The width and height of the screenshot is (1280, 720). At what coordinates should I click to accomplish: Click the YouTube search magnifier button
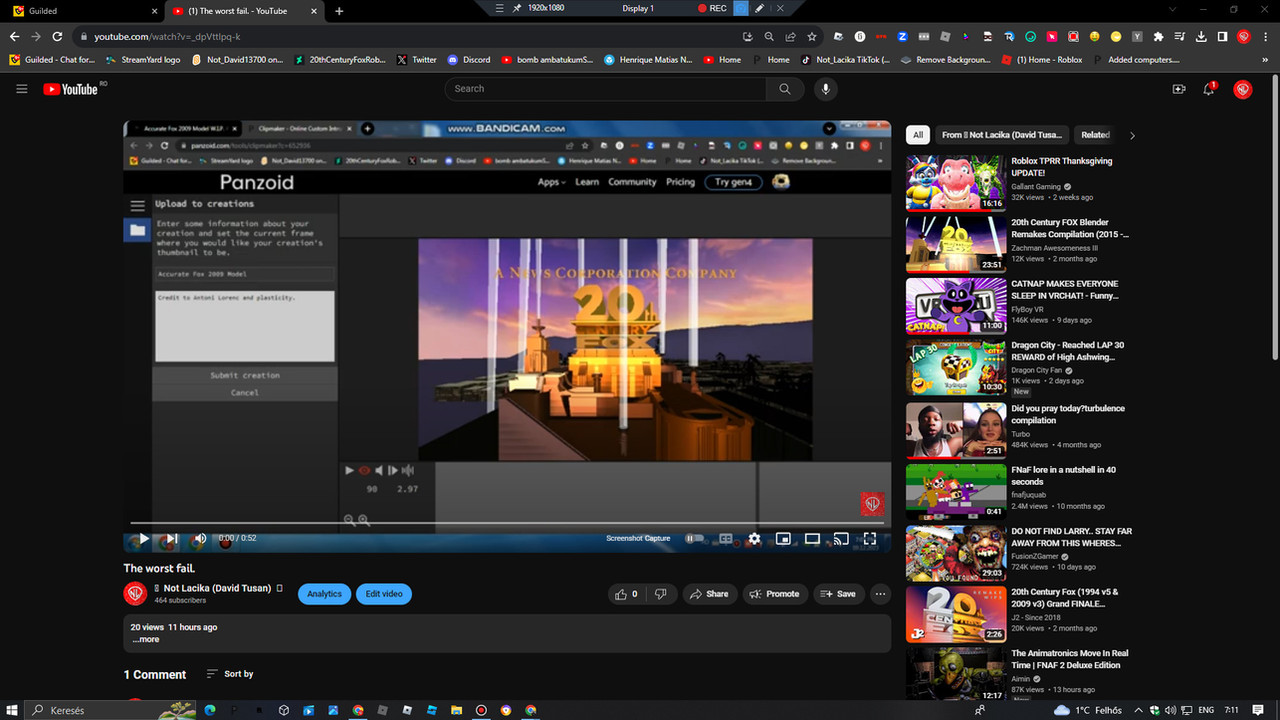point(785,89)
